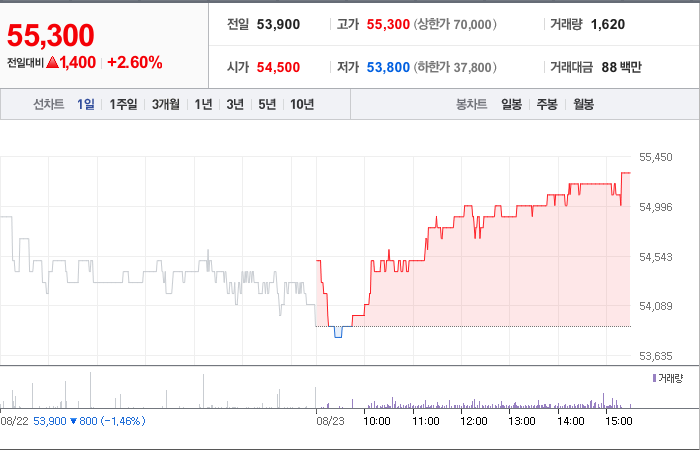Click the red up-triangle change icon
700x450 pixels.
coord(52,62)
